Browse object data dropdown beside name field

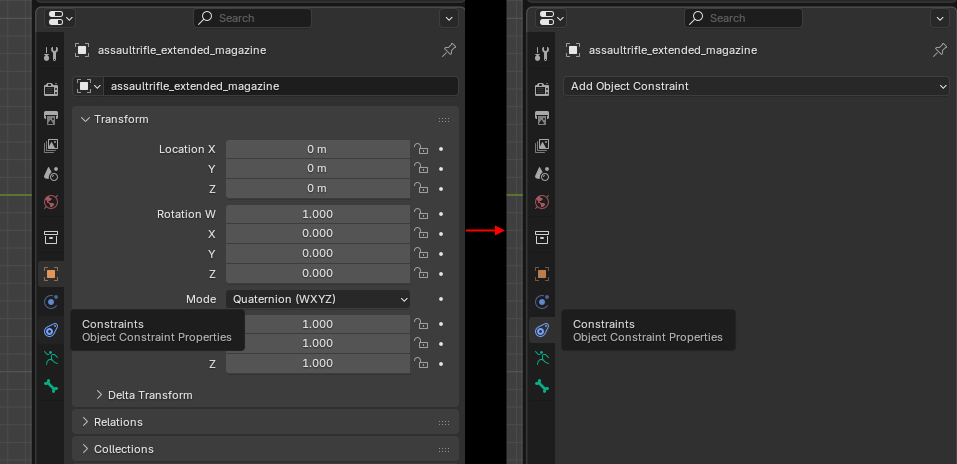click(88, 86)
